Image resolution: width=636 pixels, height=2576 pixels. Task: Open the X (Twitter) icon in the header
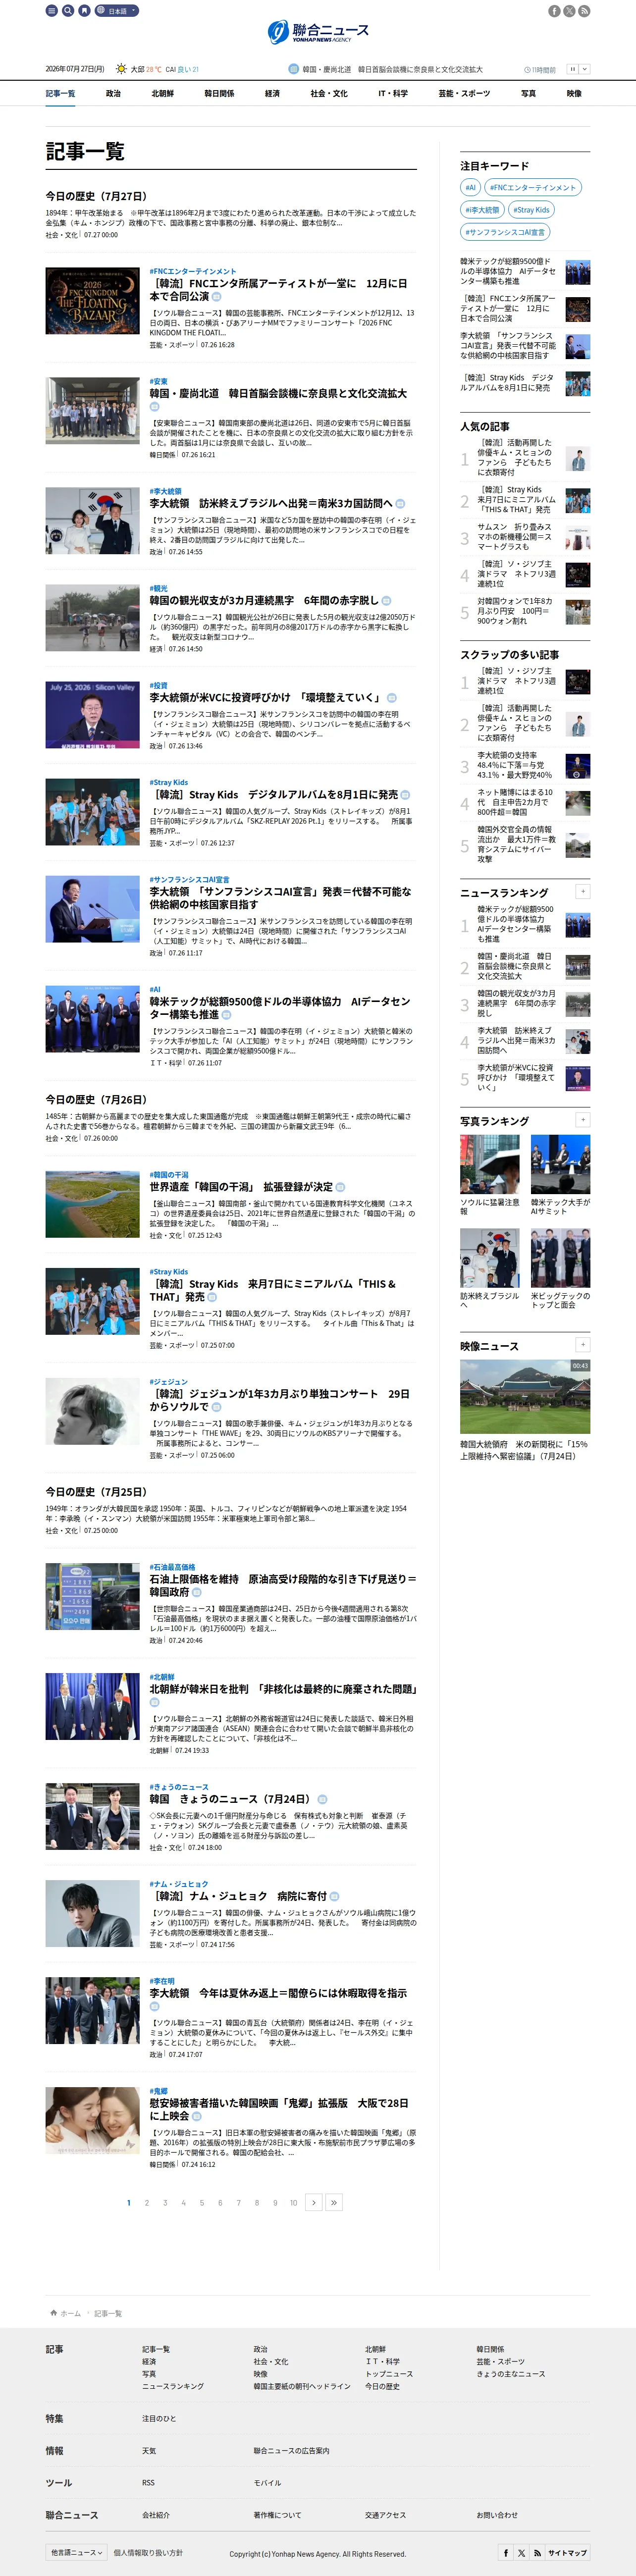[x=569, y=11]
